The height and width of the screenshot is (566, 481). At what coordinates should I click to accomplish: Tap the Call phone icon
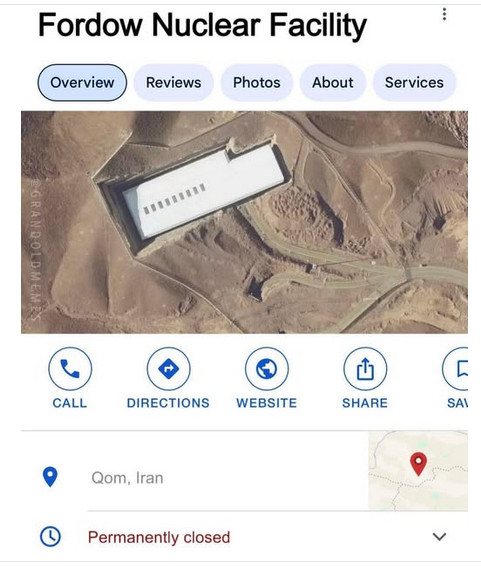[70, 369]
